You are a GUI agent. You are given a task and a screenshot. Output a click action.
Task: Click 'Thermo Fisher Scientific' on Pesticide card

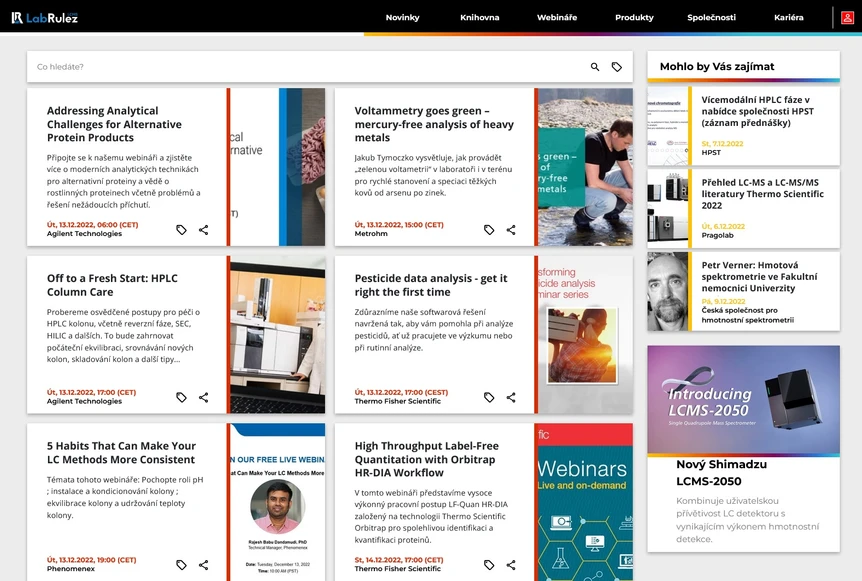point(397,401)
